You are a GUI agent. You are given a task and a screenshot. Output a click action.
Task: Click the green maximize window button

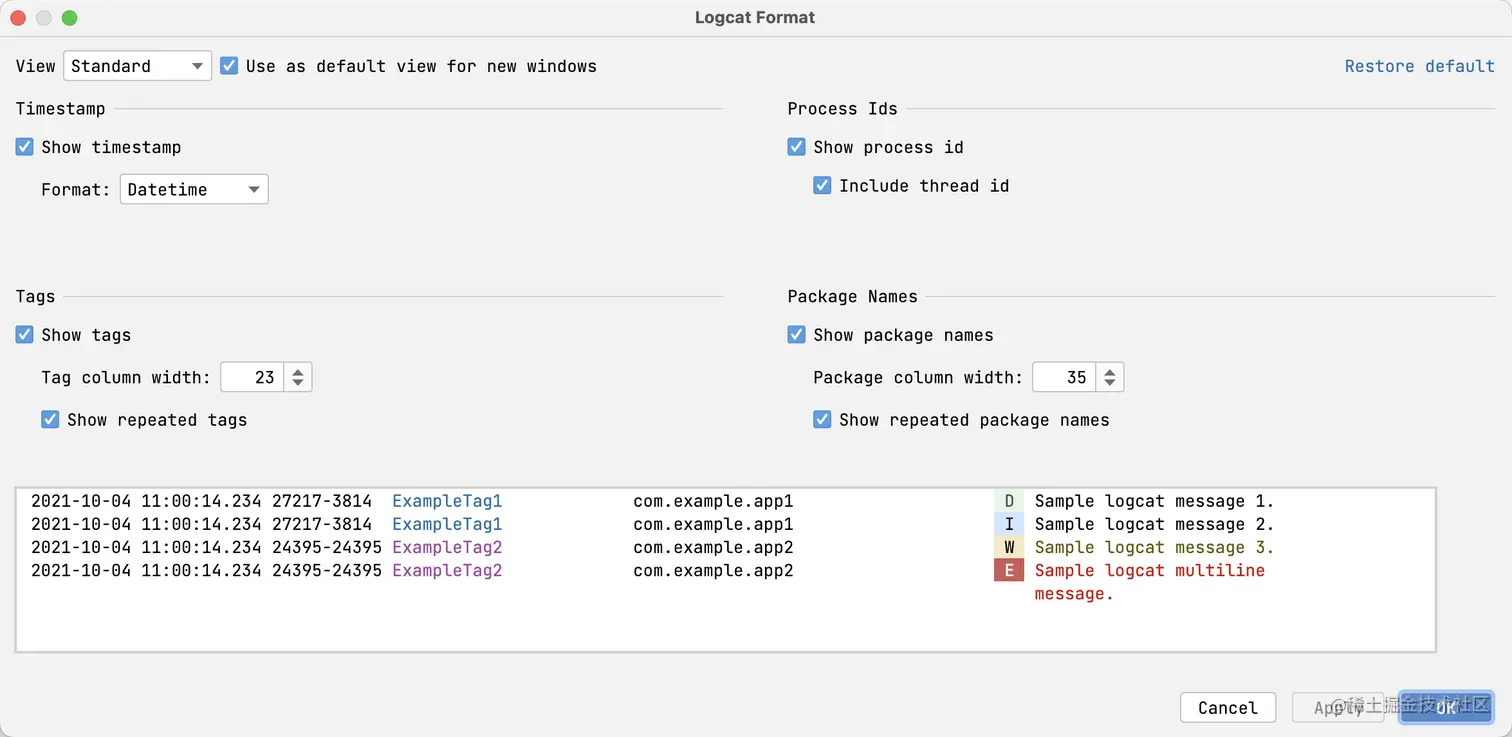point(69,18)
